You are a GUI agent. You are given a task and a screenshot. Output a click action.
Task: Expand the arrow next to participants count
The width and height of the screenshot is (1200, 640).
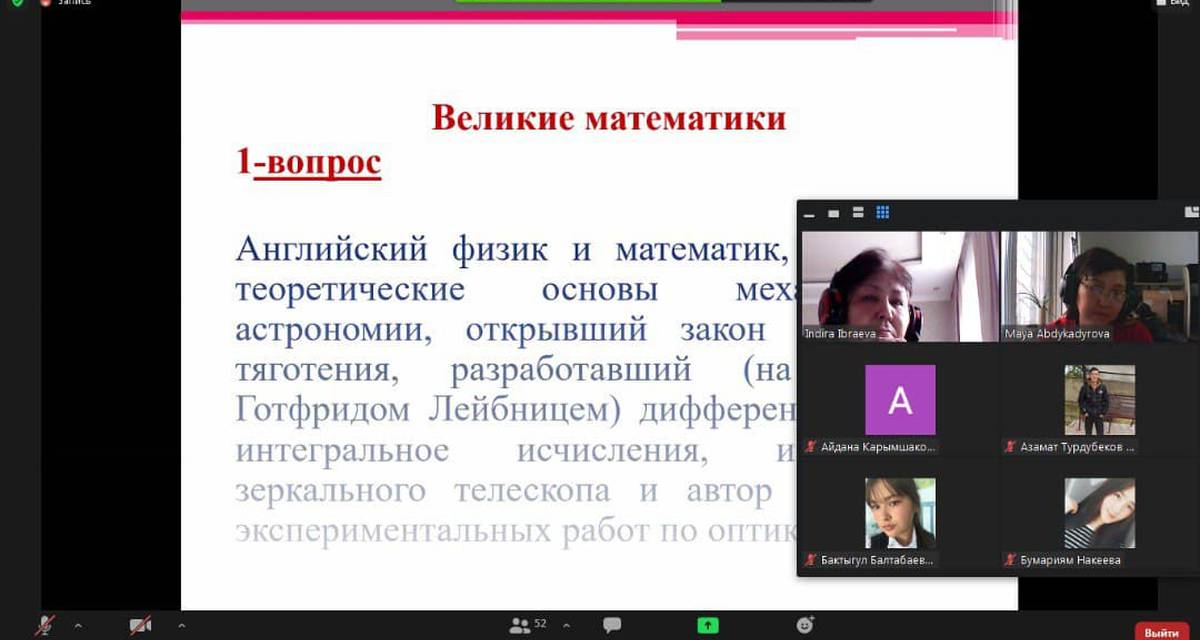pyautogui.click(x=567, y=625)
